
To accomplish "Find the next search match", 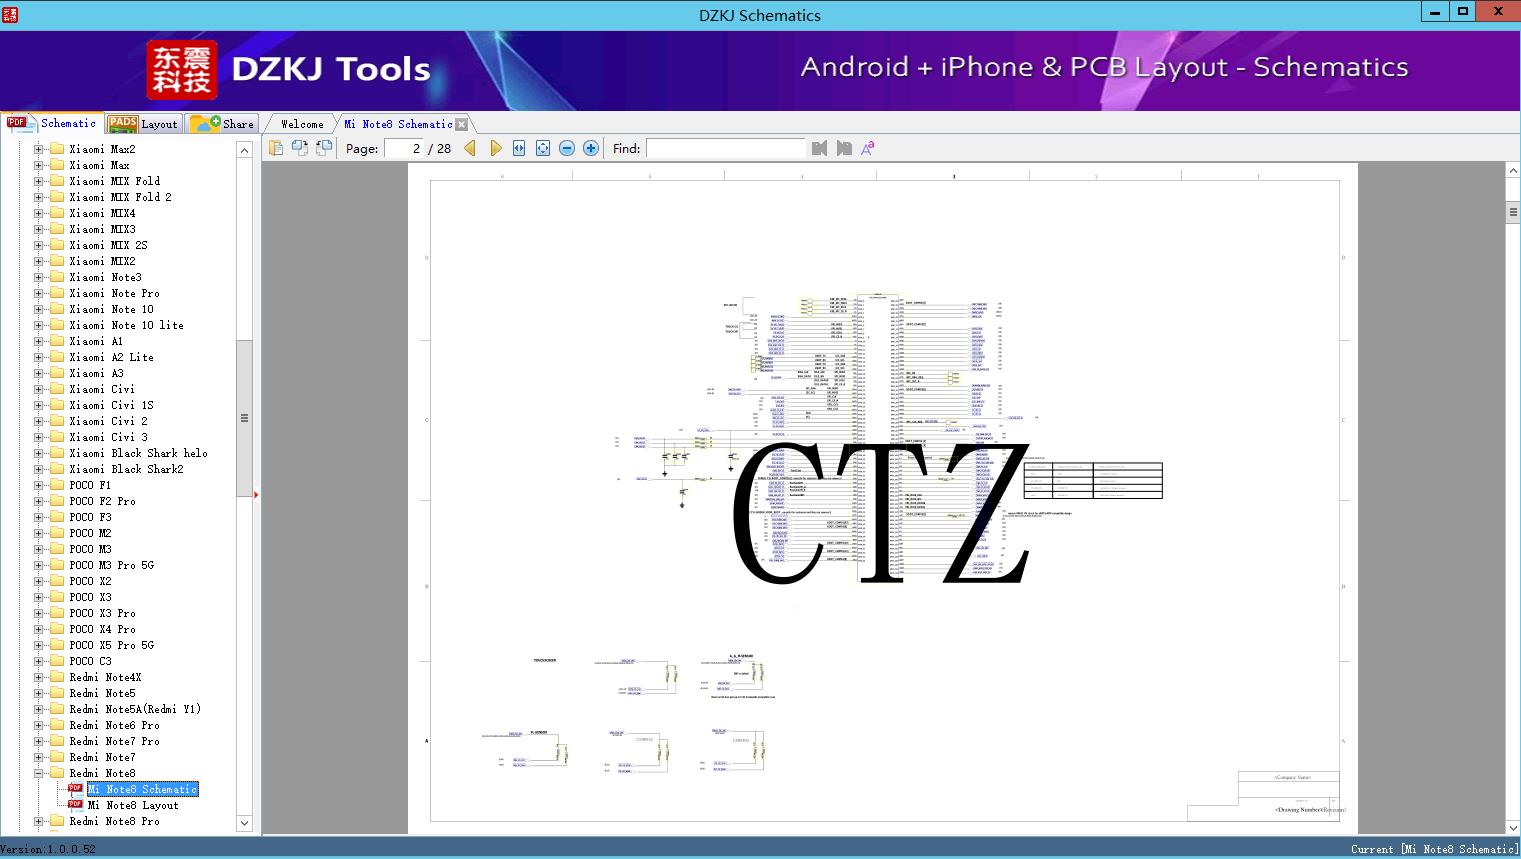I will pos(844,148).
